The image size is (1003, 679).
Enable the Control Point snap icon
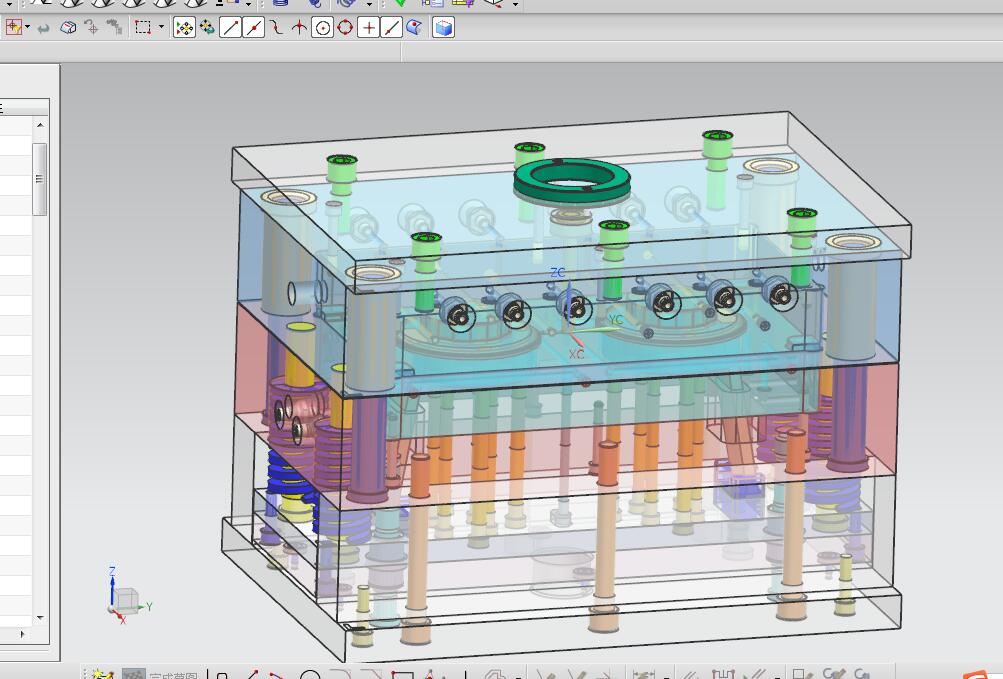[276, 28]
